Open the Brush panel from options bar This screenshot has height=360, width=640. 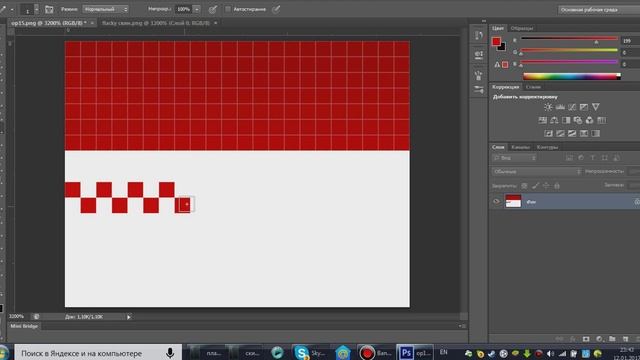tap(49, 9)
